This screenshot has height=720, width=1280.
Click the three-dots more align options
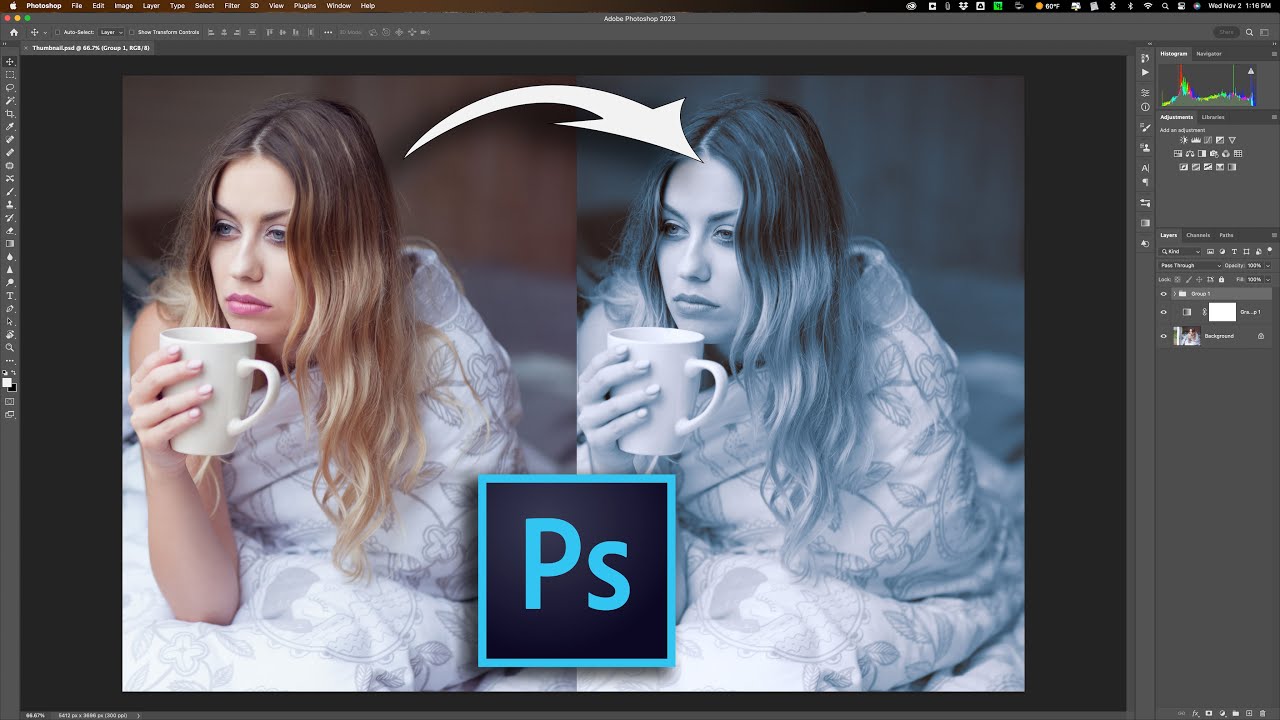327,32
